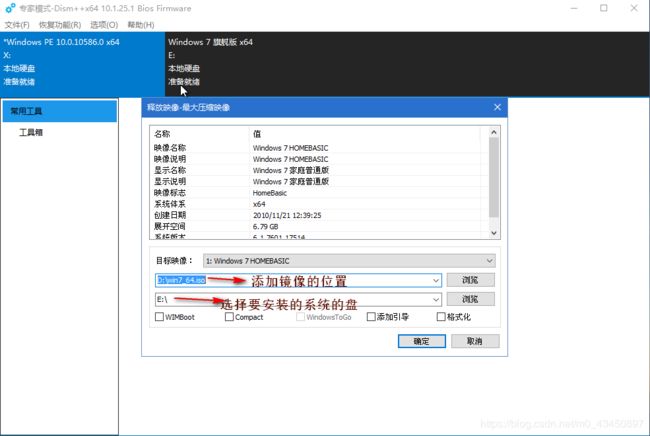Click the info list scroll up arrow
Image resolution: width=650 pixels, height=436 pixels.
point(494,133)
